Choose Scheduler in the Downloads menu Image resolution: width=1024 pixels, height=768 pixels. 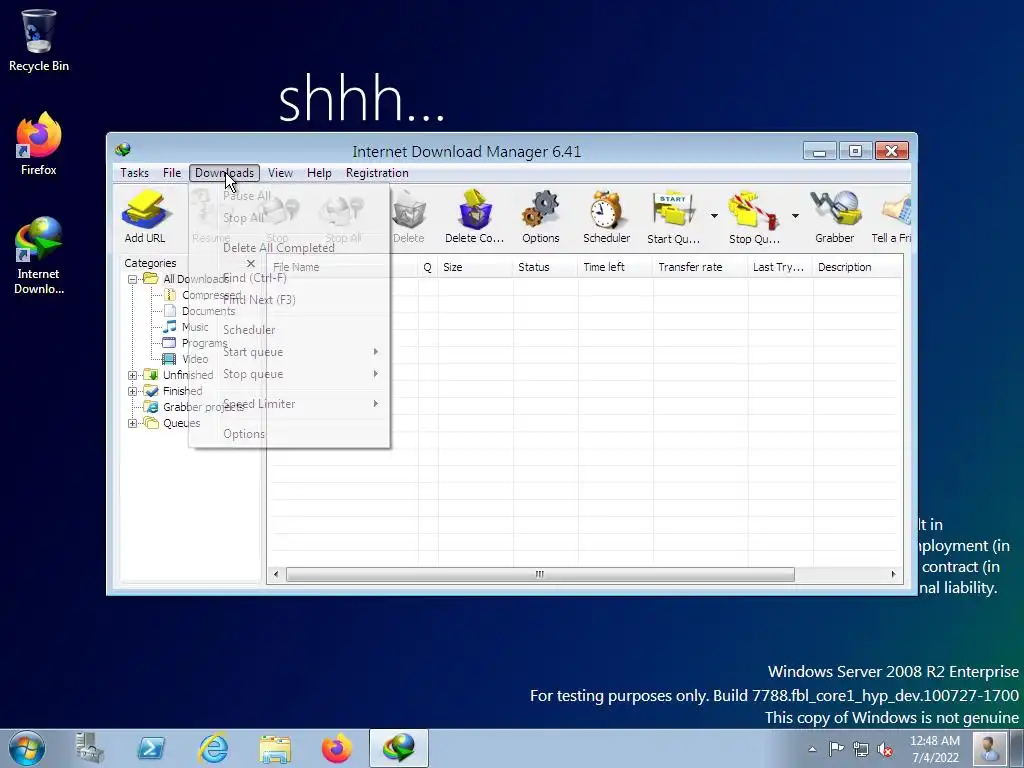[289, 330]
